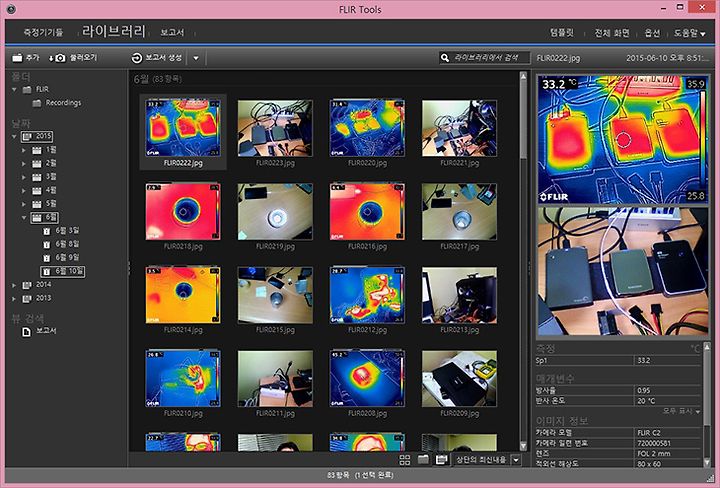The image size is (720, 488).
Task: Expand the 4월 month node
Action: [24, 191]
